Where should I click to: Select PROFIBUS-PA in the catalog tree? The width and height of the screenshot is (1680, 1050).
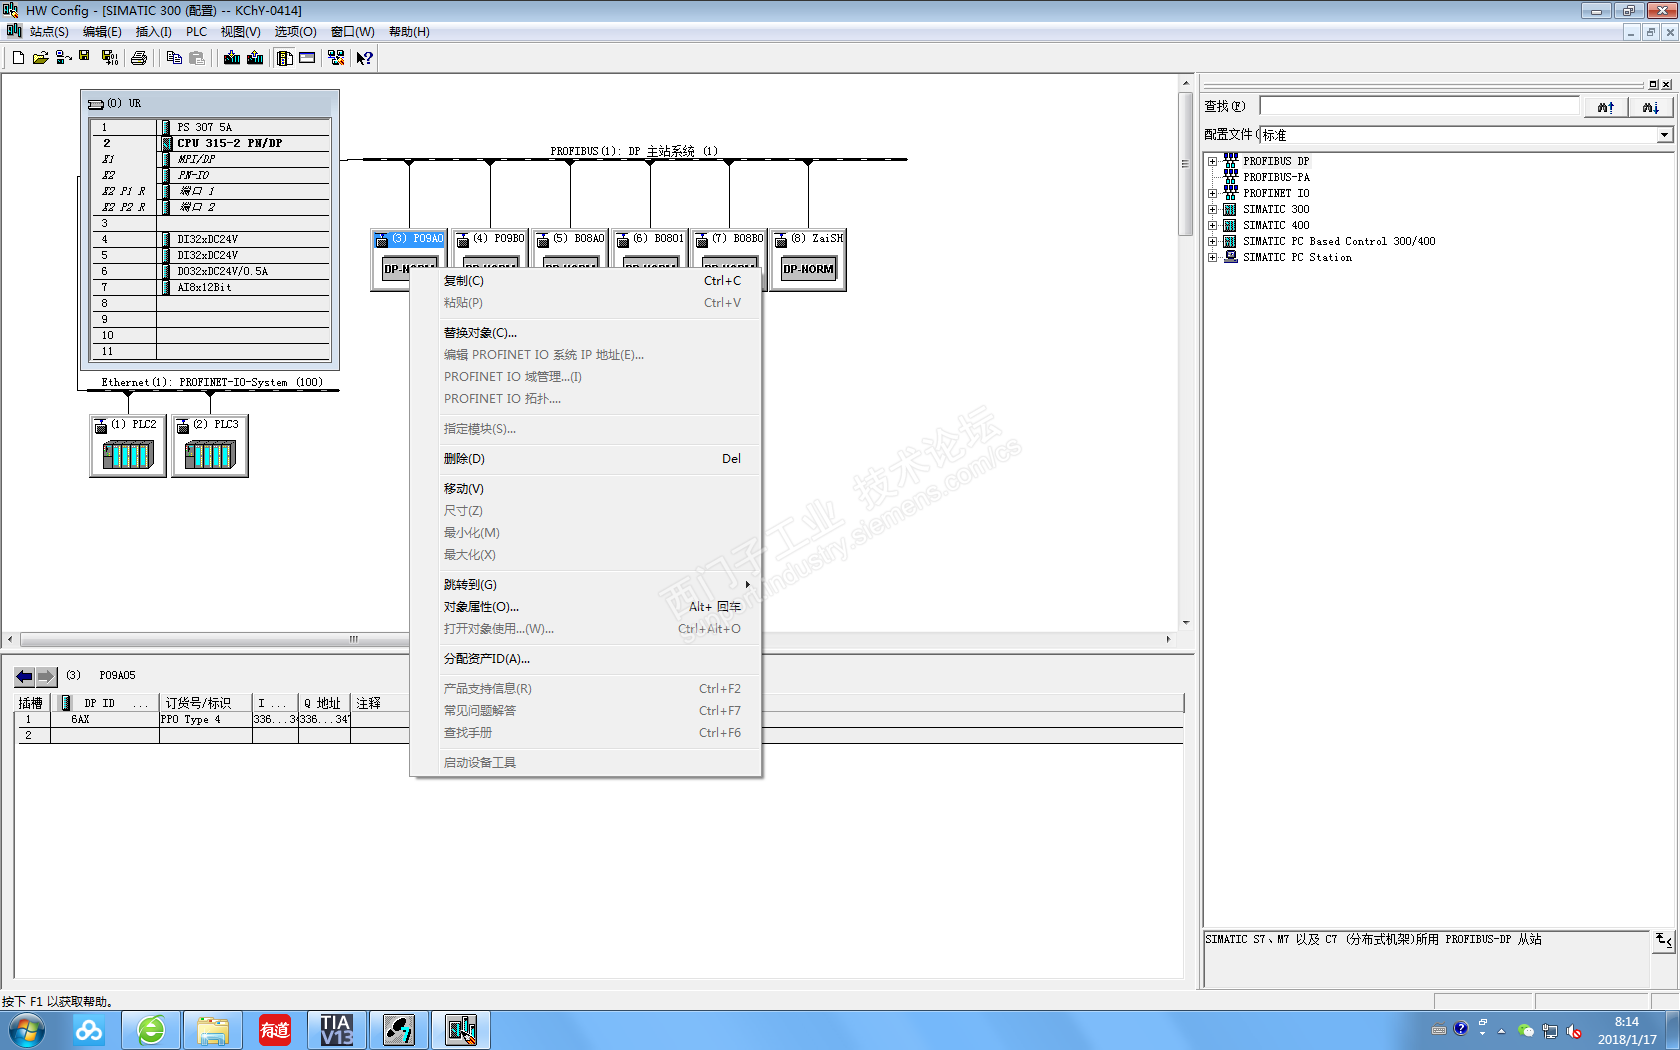pos(1276,177)
